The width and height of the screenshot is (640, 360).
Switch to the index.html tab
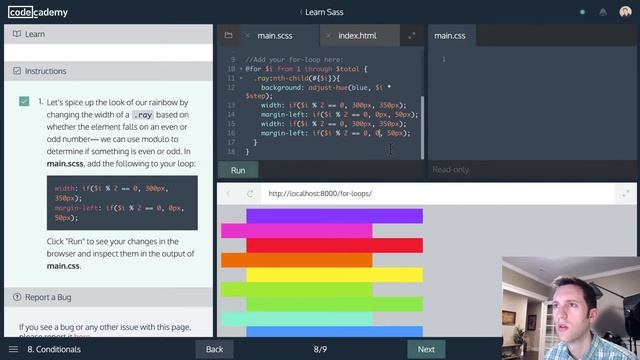click(x=357, y=36)
